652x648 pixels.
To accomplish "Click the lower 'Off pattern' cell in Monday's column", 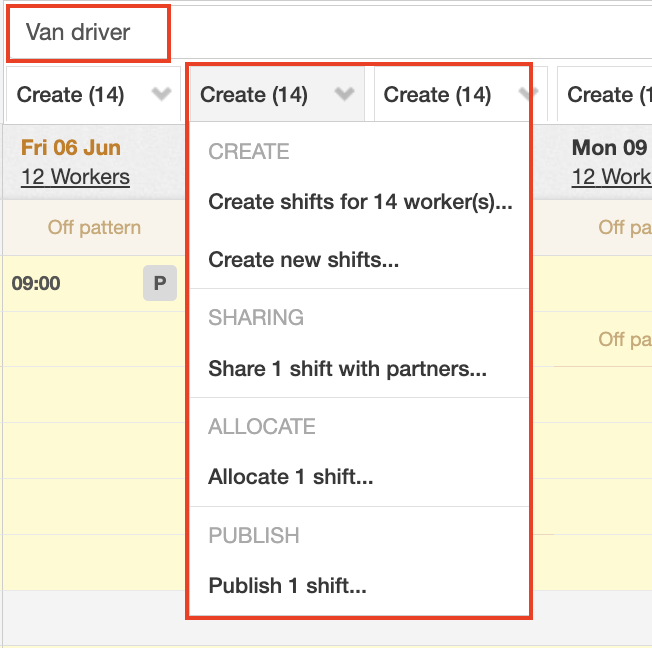I will (624, 340).
